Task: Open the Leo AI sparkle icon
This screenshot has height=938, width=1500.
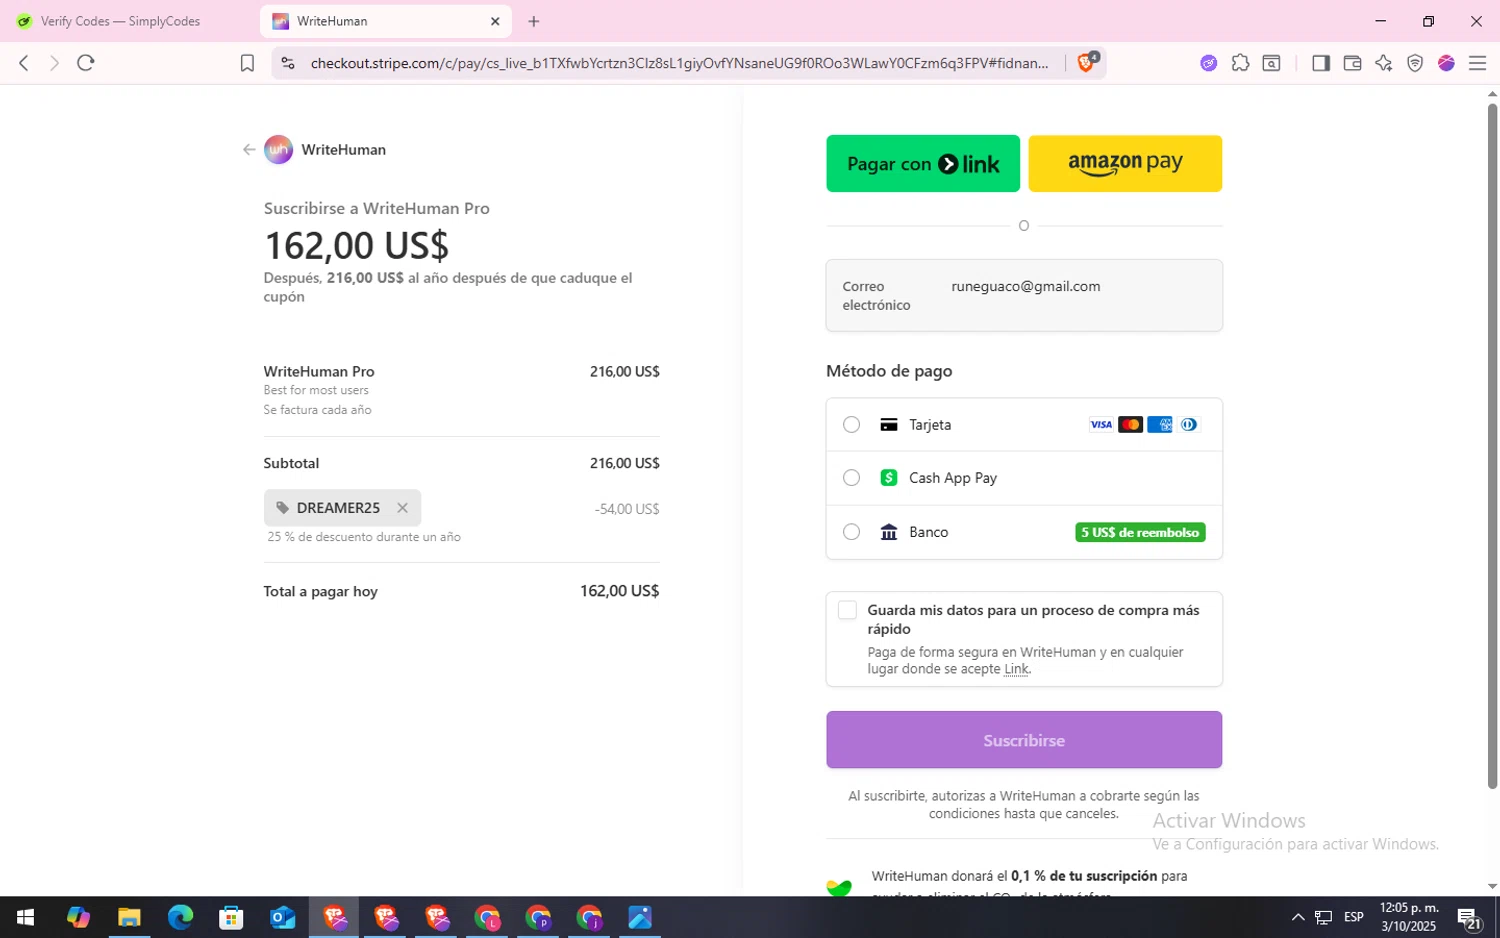Action: [x=1383, y=63]
